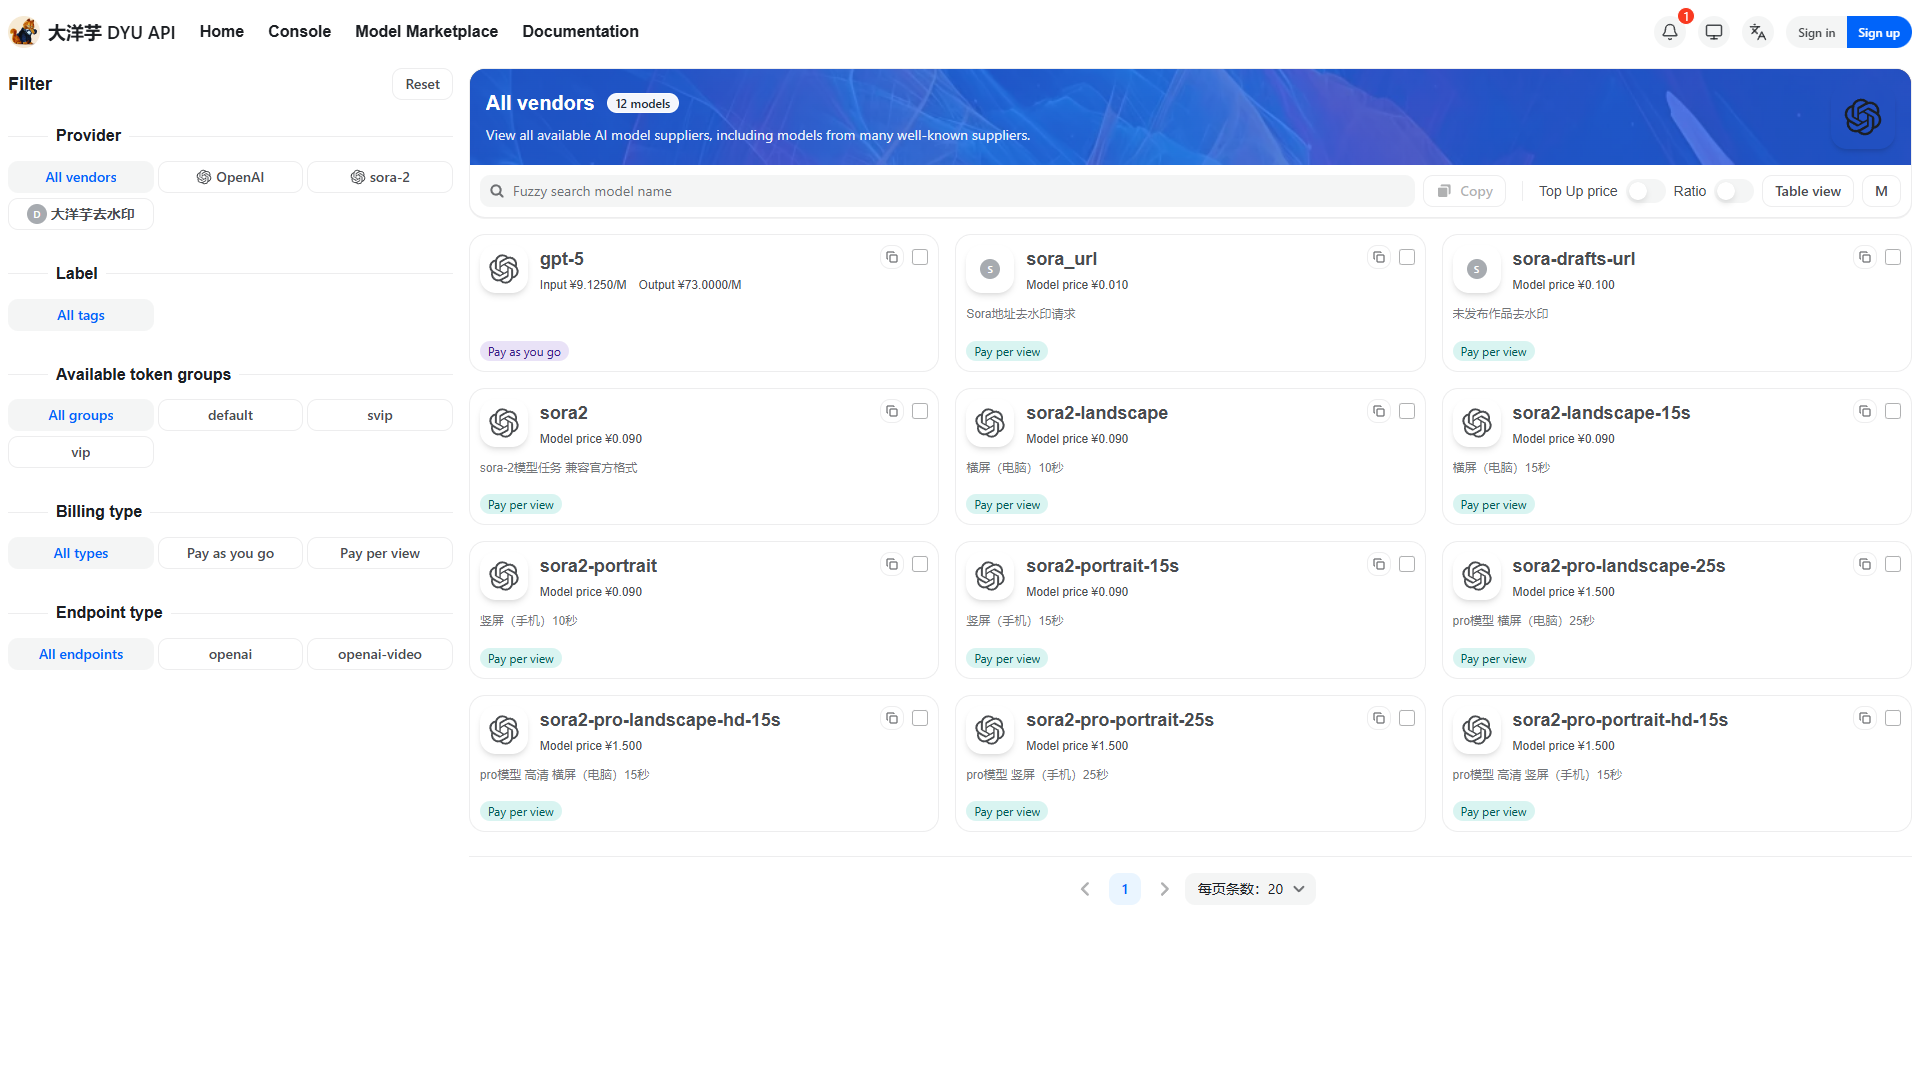Click the display/theme monitor icon

click(1714, 31)
